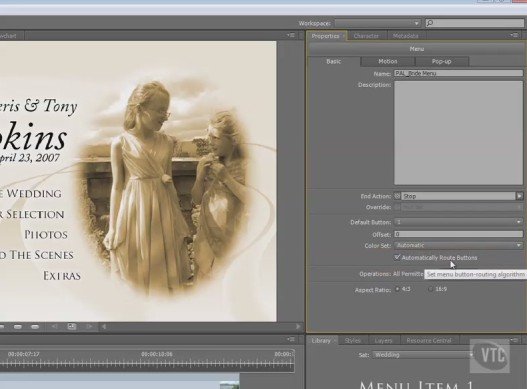Click the Operations All Permitted link

(x=408, y=274)
